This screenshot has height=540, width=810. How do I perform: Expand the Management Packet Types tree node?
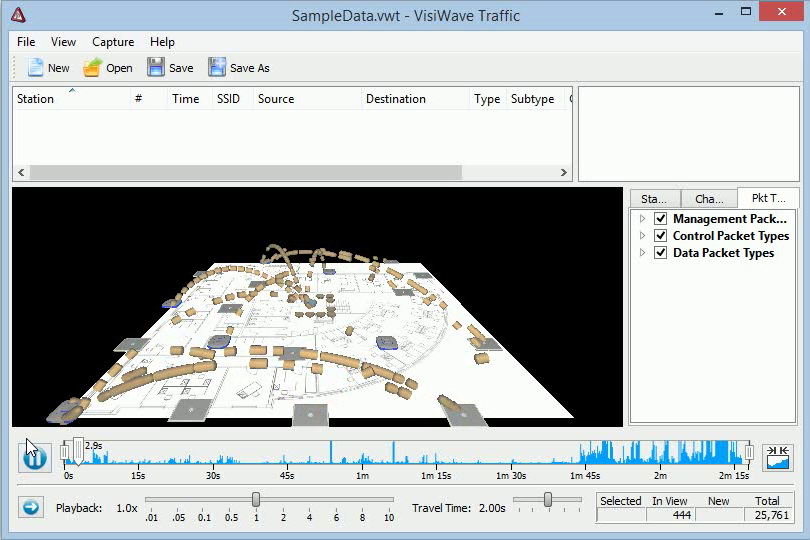pos(642,219)
